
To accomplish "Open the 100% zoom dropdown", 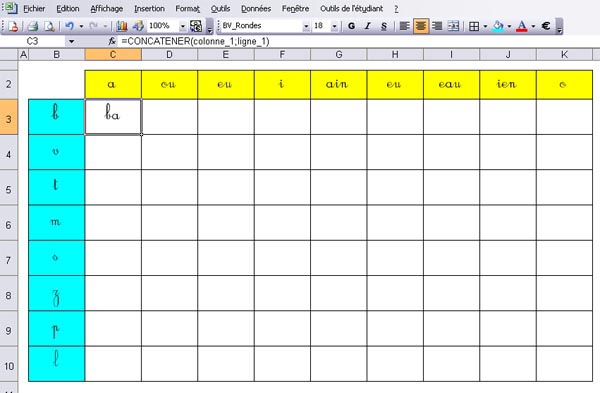I will (183, 26).
